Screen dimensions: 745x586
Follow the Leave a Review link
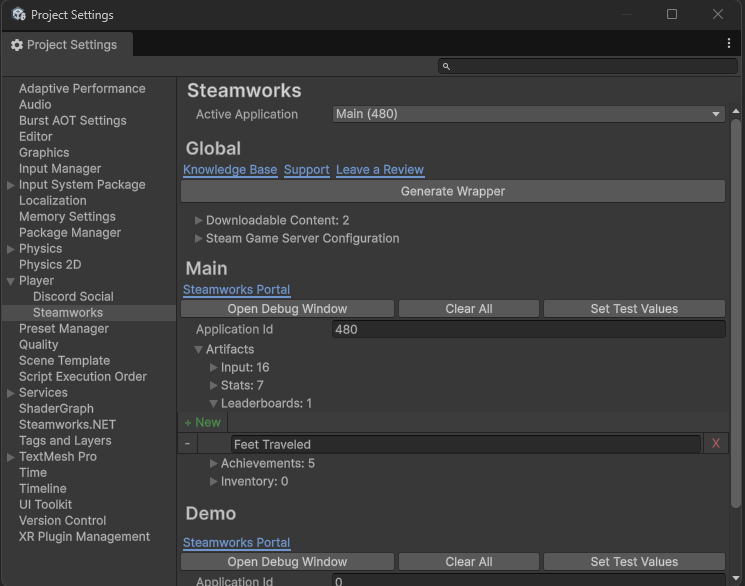[380, 170]
